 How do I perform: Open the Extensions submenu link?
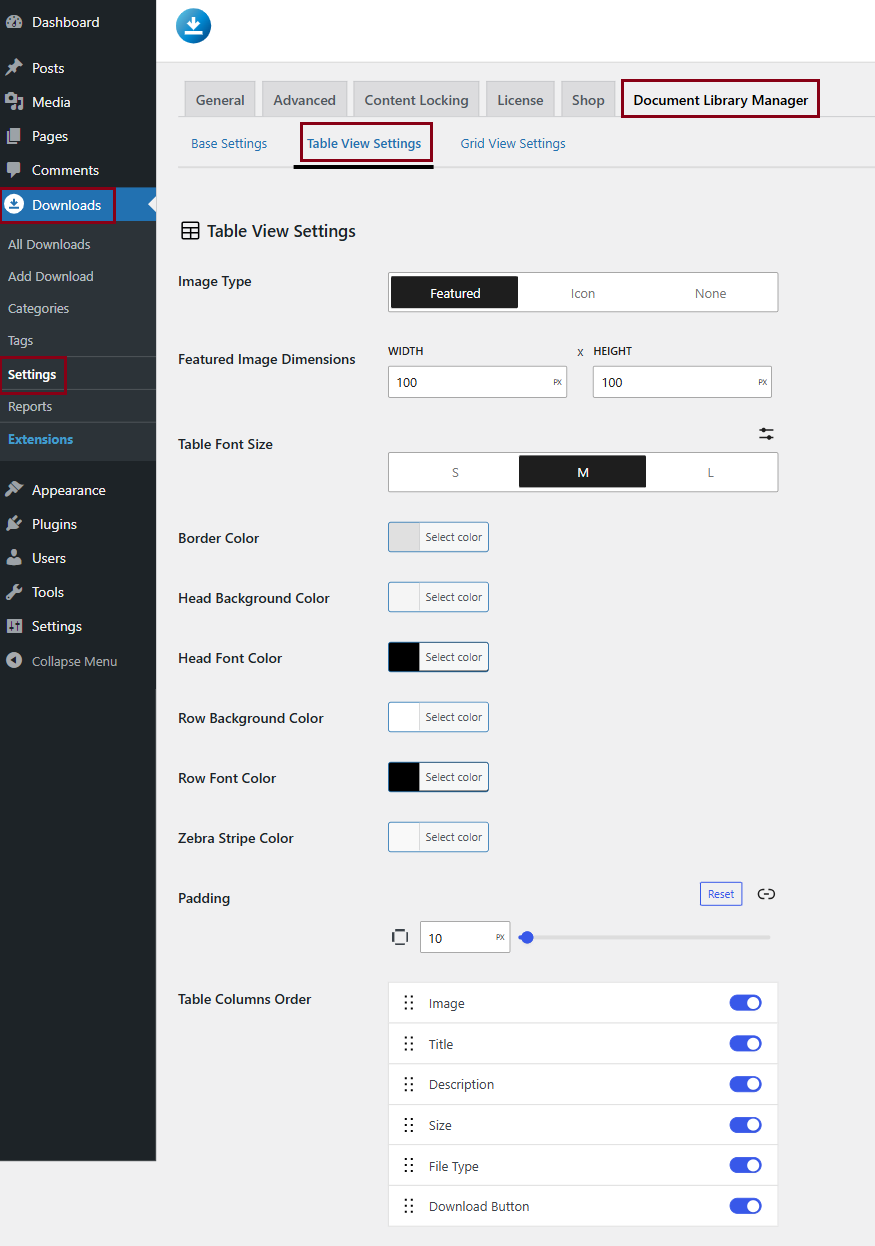(40, 439)
